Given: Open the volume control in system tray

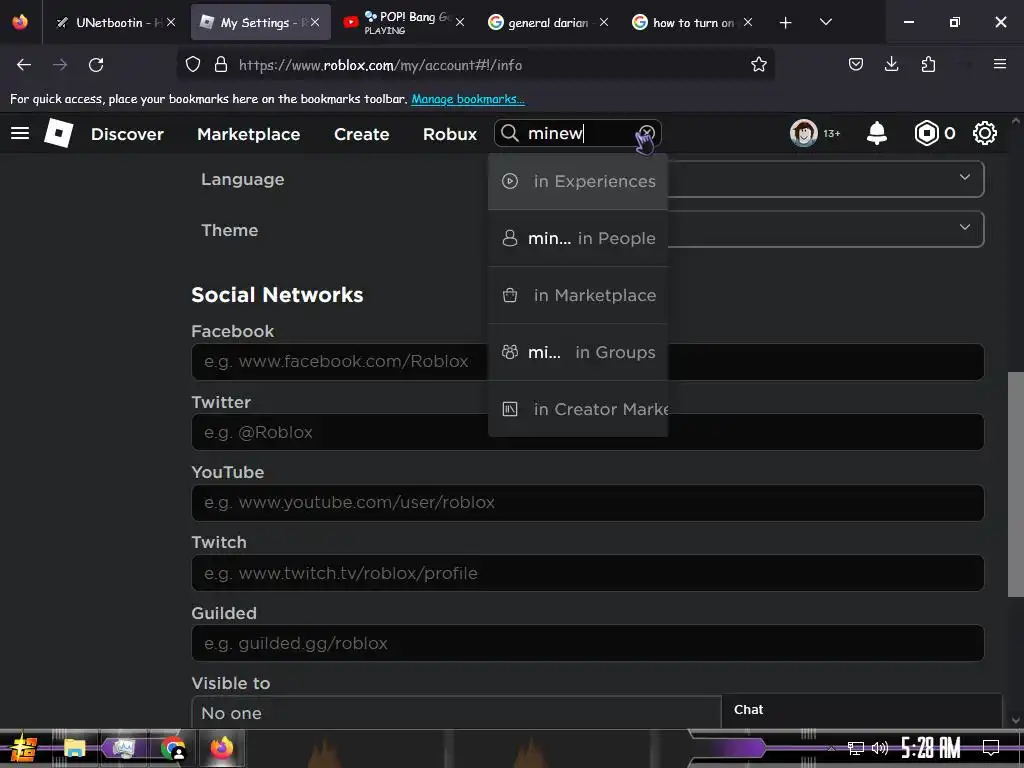Looking at the screenshot, I should pyautogui.click(x=879, y=748).
